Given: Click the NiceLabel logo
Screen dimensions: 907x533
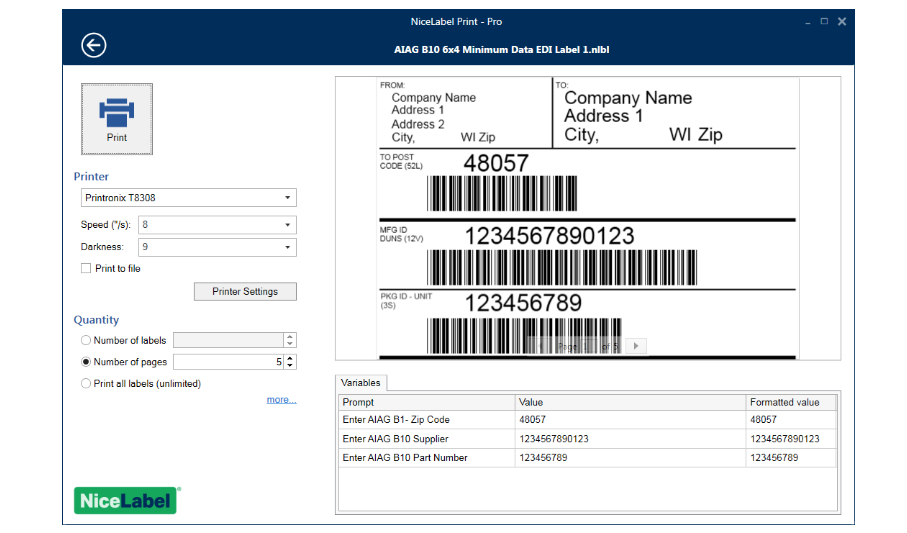Looking at the screenshot, I should click(x=126, y=501).
